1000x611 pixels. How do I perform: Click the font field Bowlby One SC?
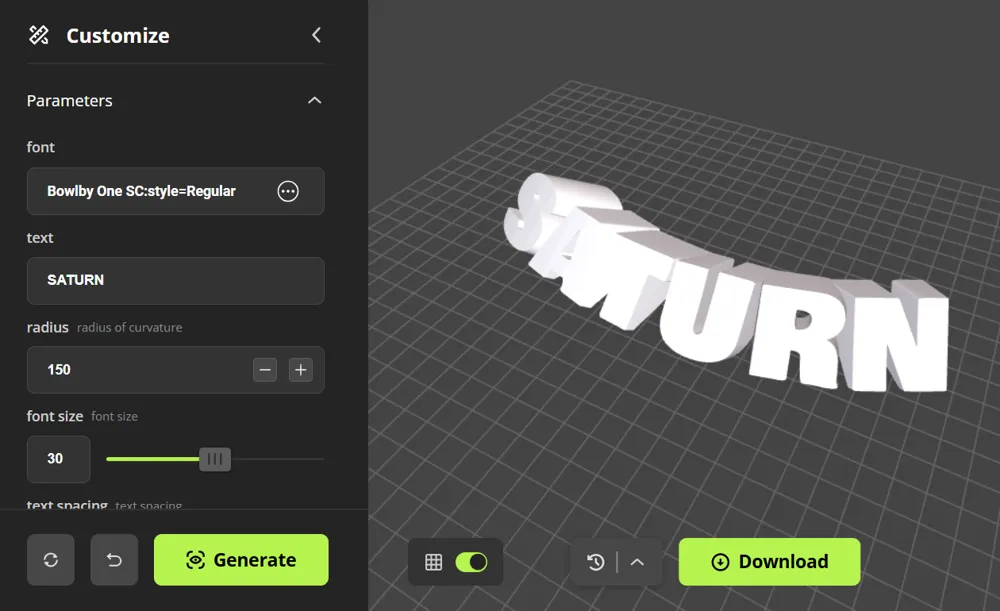(175, 191)
